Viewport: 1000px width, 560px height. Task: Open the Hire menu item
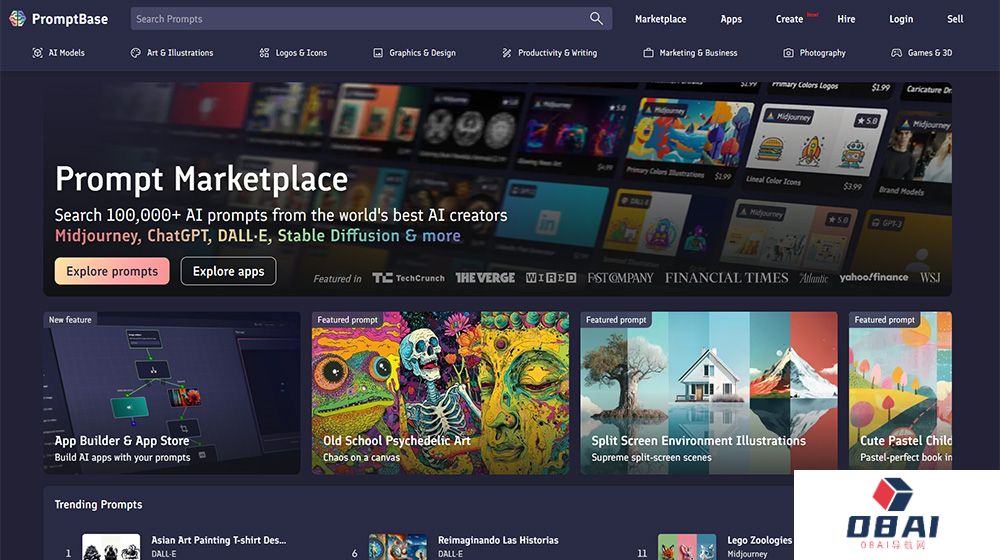(846, 19)
